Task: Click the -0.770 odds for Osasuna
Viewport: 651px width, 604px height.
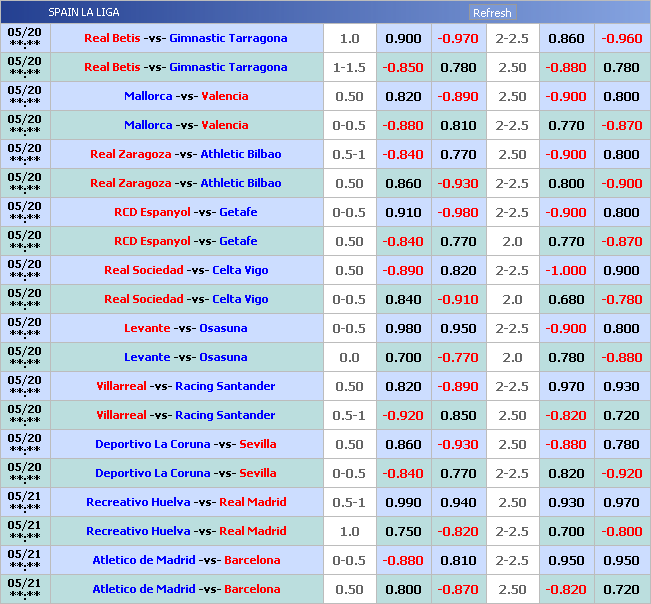Action: (458, 358)
